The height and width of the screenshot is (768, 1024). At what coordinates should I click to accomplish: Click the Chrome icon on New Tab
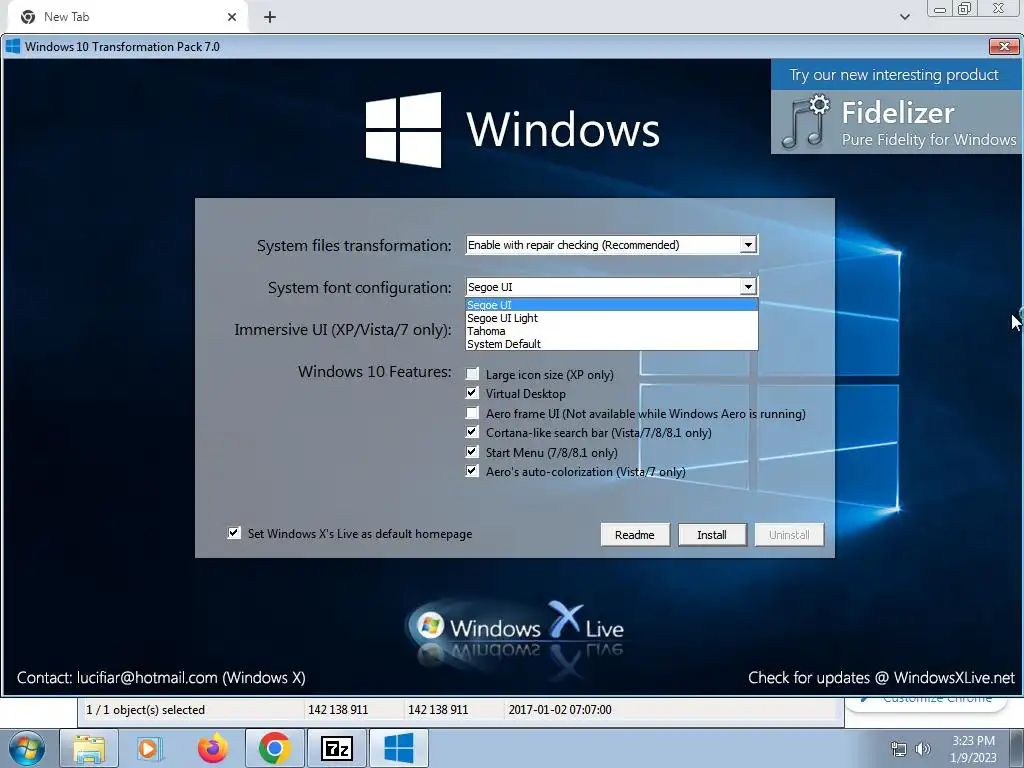pos(27,17)
